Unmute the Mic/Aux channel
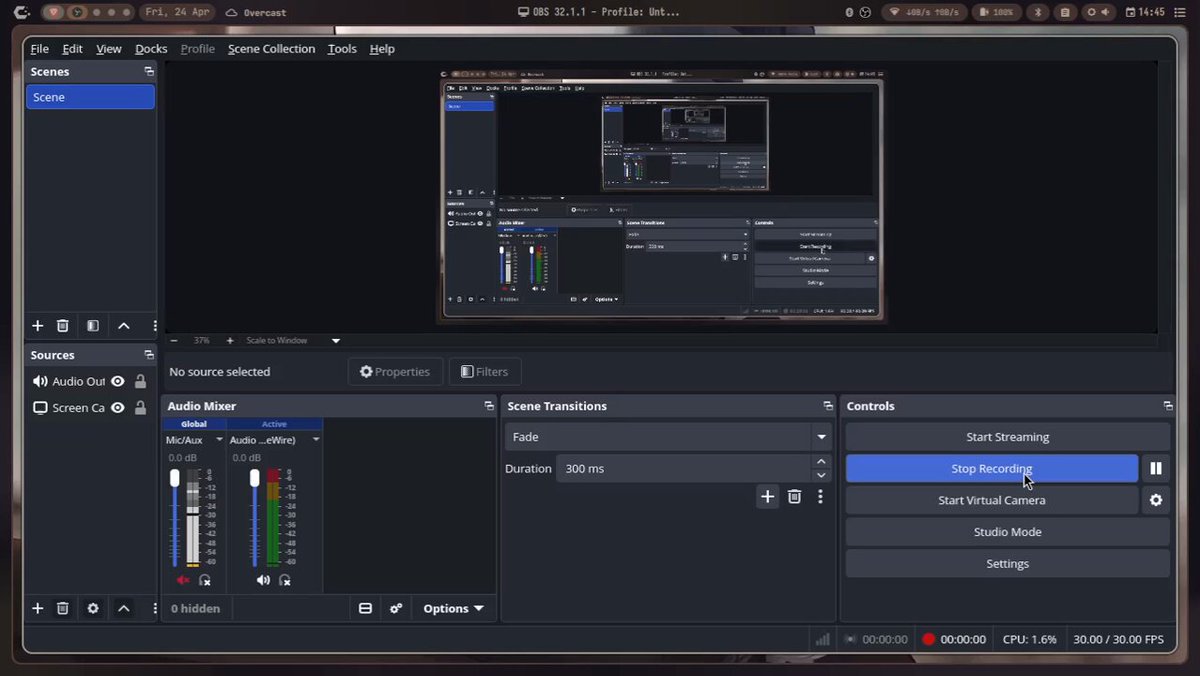Image resolution: width=1200 pixels, height=676 pixels. point(183,580)
